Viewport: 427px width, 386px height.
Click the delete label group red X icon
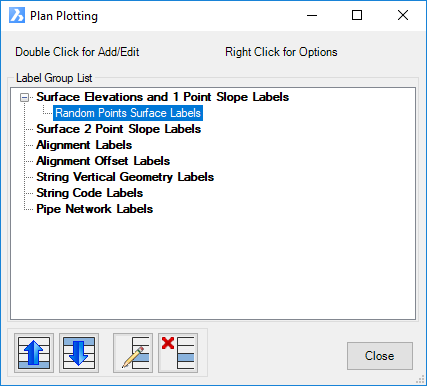(x=178, y=353)
